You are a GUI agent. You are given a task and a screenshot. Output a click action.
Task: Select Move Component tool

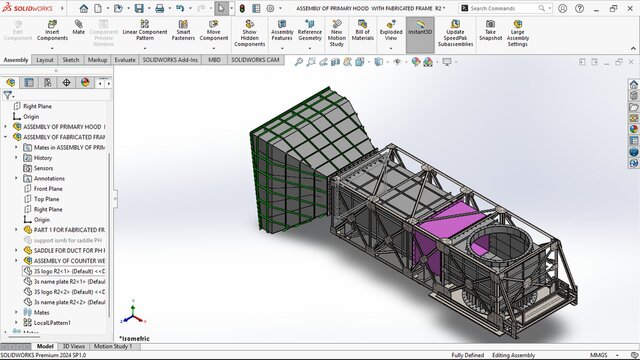coord(213,31)
